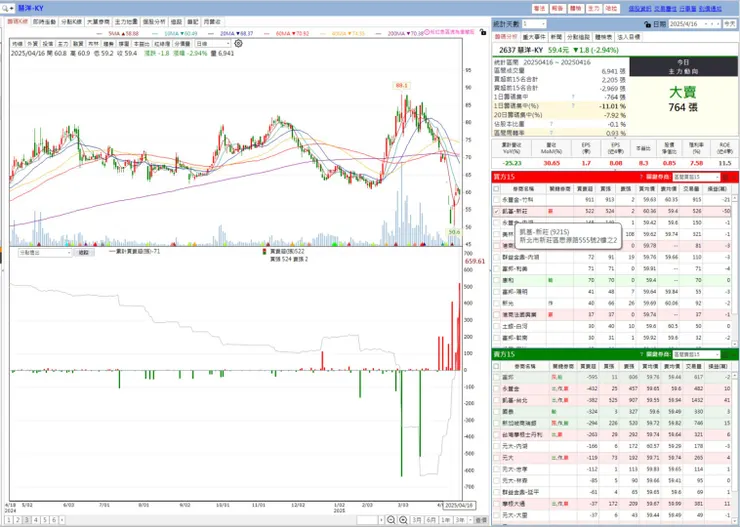This screenshot has width=740, height=527.
Task: Click the help question mark in 買方15 header
Action: 641,177
